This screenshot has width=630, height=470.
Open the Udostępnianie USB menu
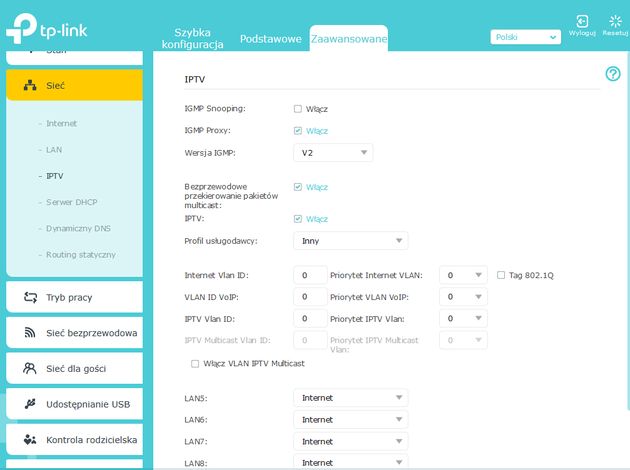tap(74, 404)
